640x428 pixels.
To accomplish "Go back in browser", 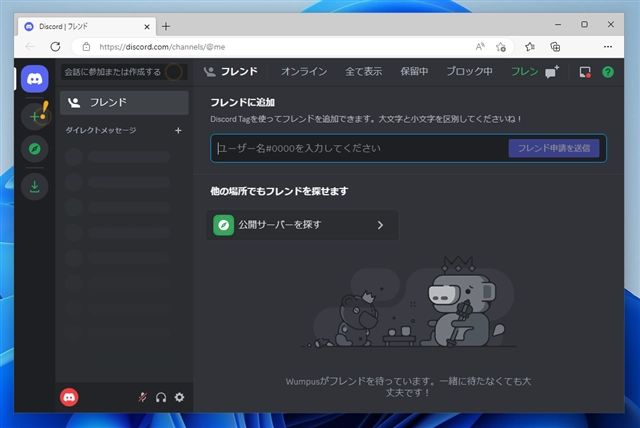I will 30,47.
